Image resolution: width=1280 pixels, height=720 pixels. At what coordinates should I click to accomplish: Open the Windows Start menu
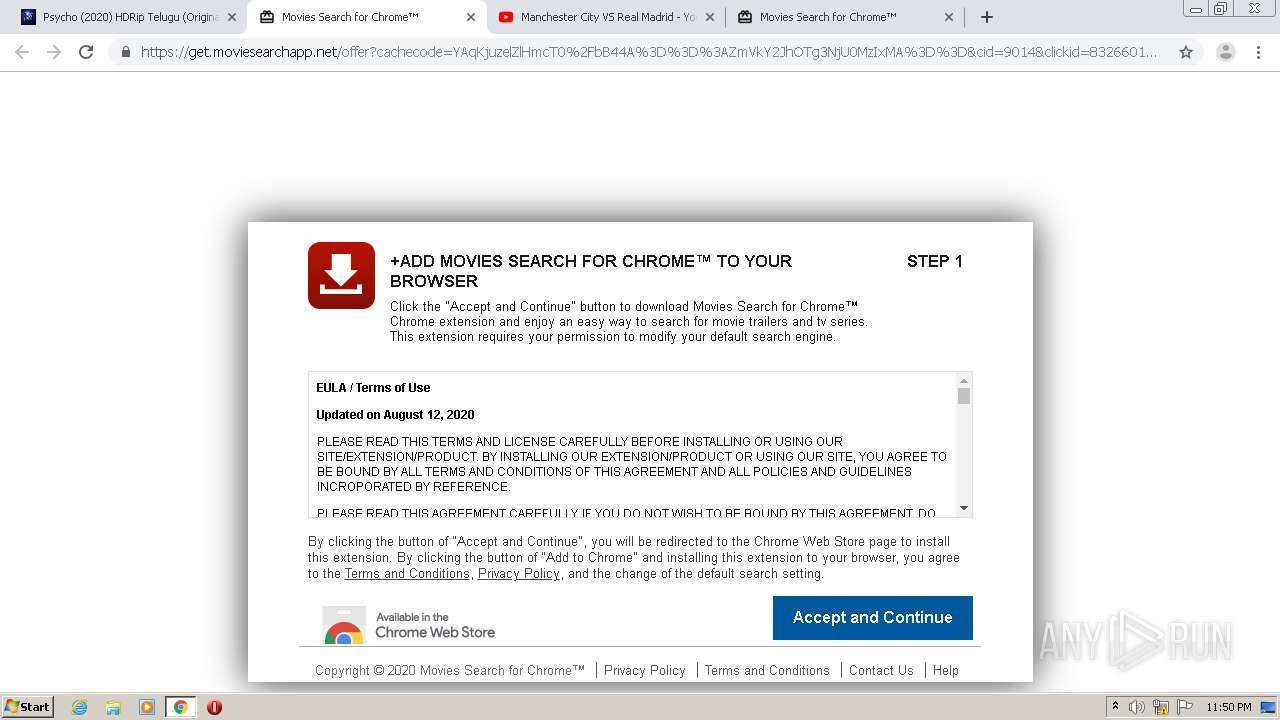(28, 707)
